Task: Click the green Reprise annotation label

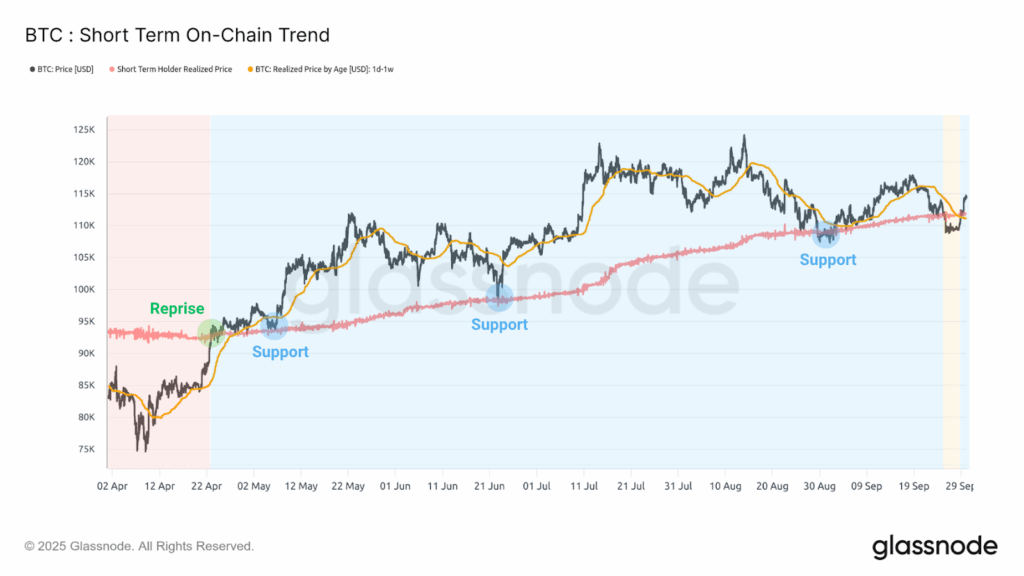Action: point(177,309)
